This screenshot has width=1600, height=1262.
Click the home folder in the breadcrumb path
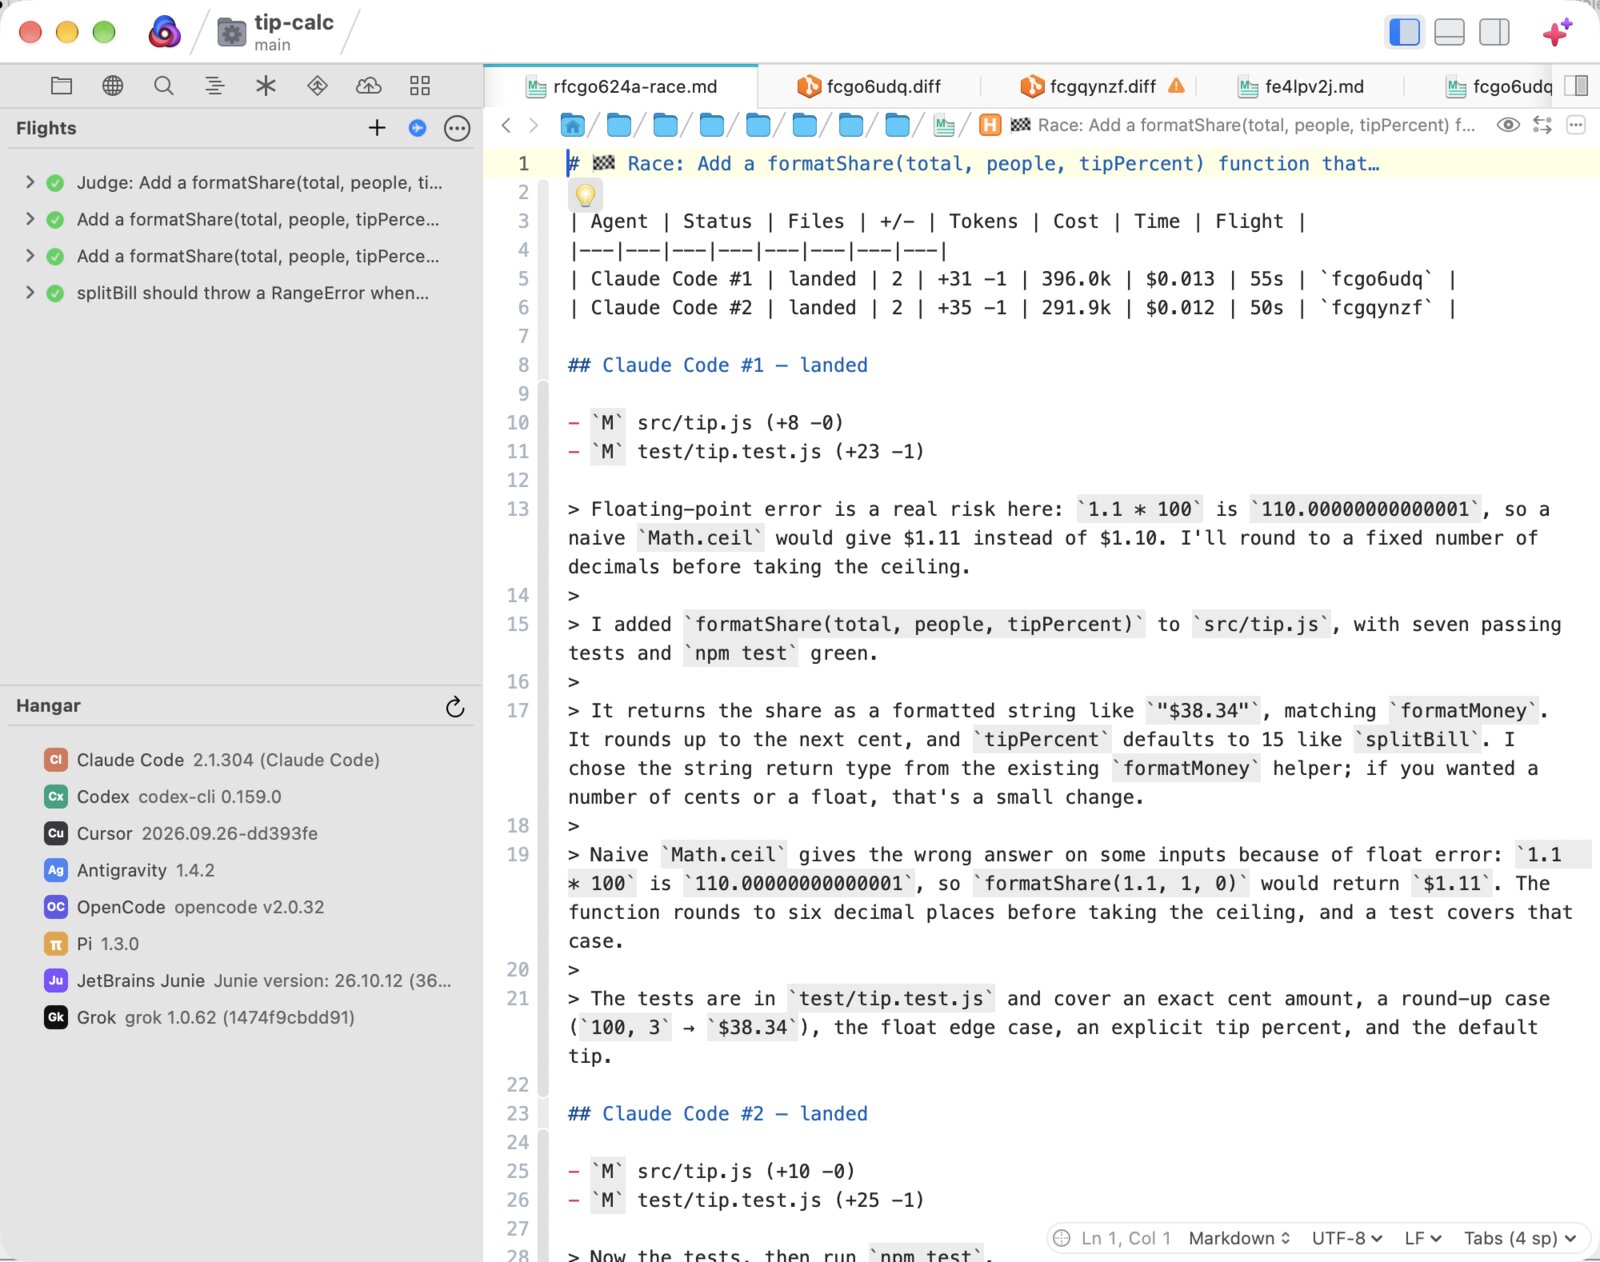[572, 125]
